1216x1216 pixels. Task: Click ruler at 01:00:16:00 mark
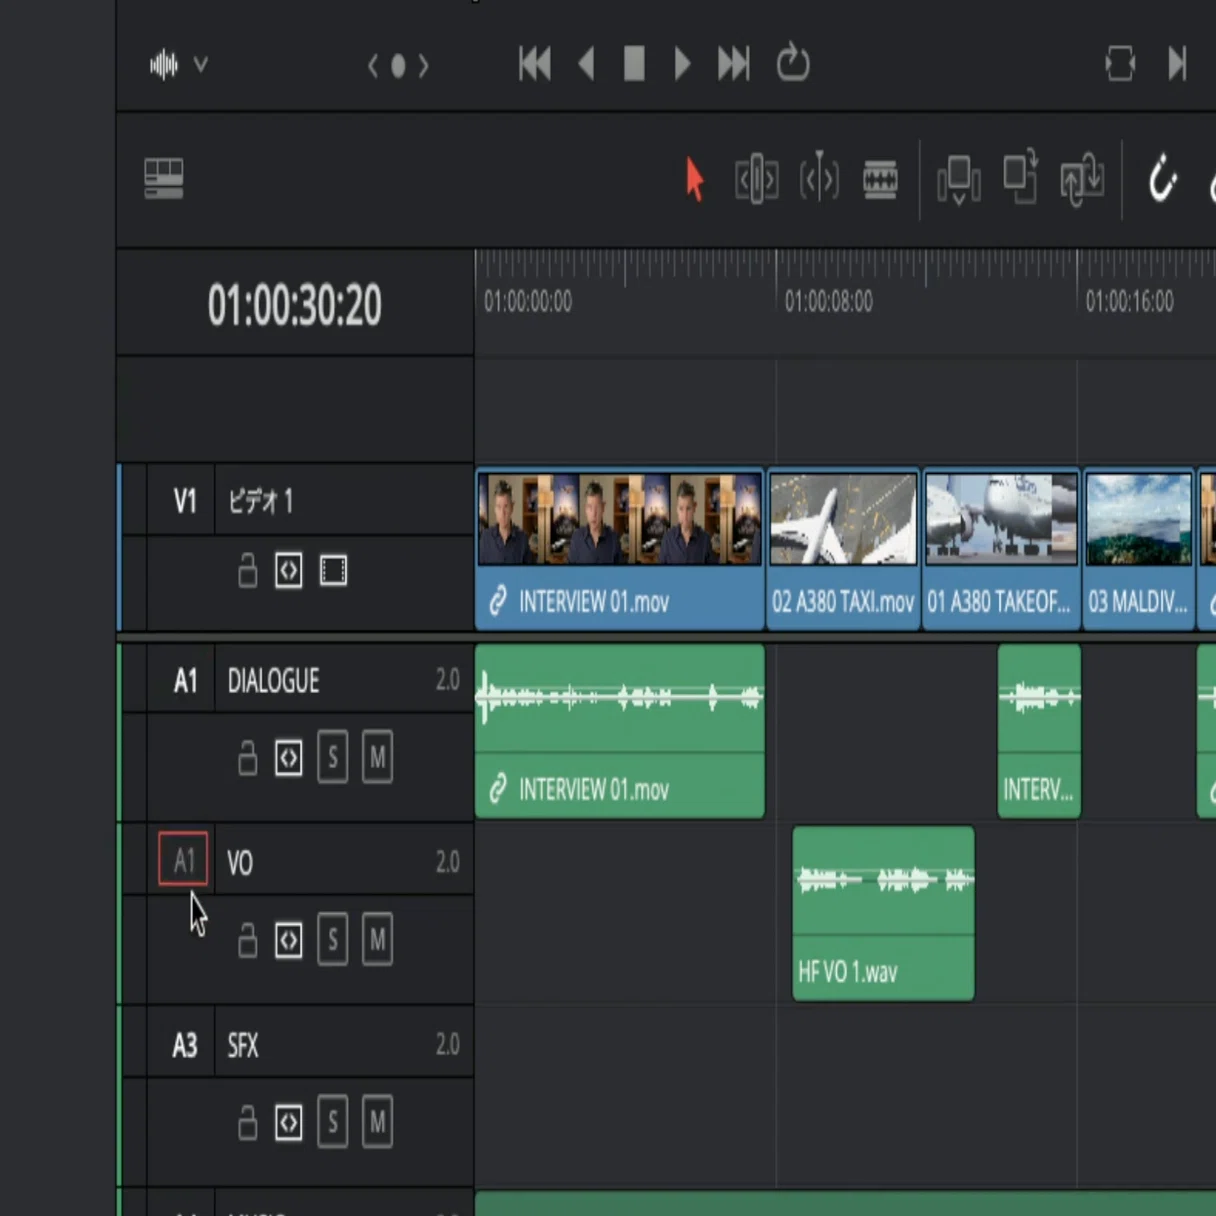coord(1129,301)
